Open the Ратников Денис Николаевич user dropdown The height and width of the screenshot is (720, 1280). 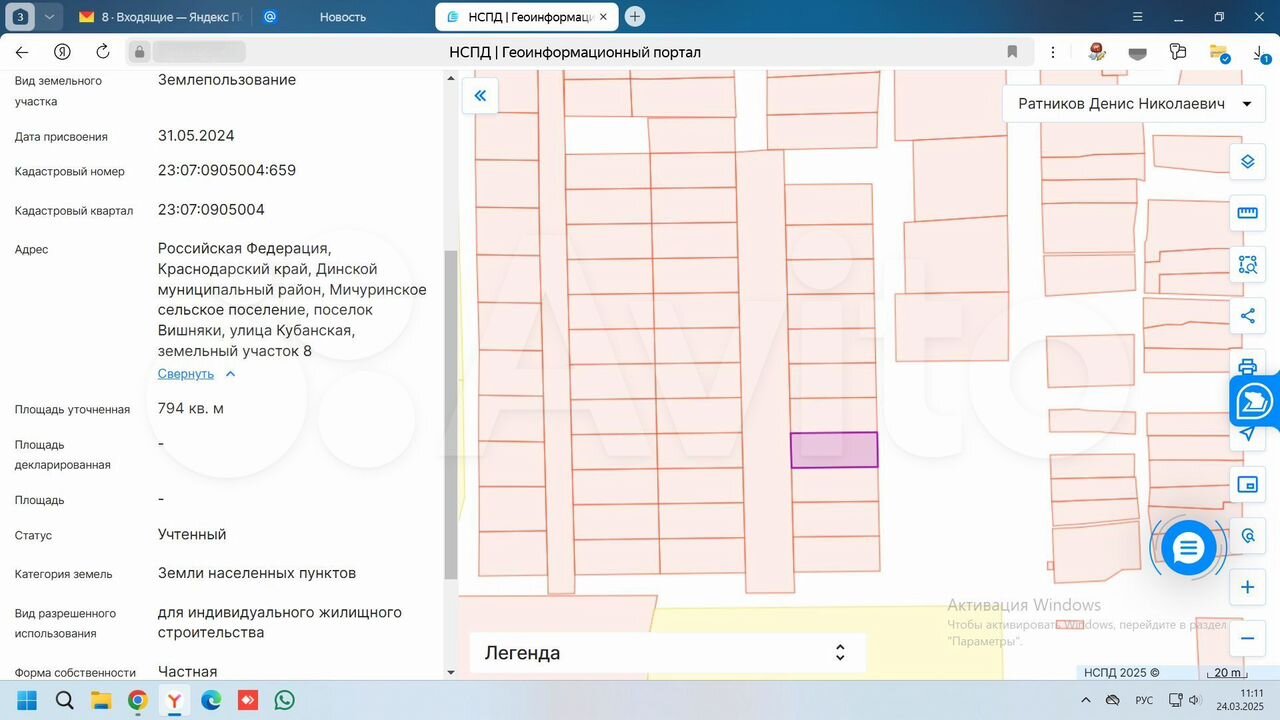(1134, 104)
